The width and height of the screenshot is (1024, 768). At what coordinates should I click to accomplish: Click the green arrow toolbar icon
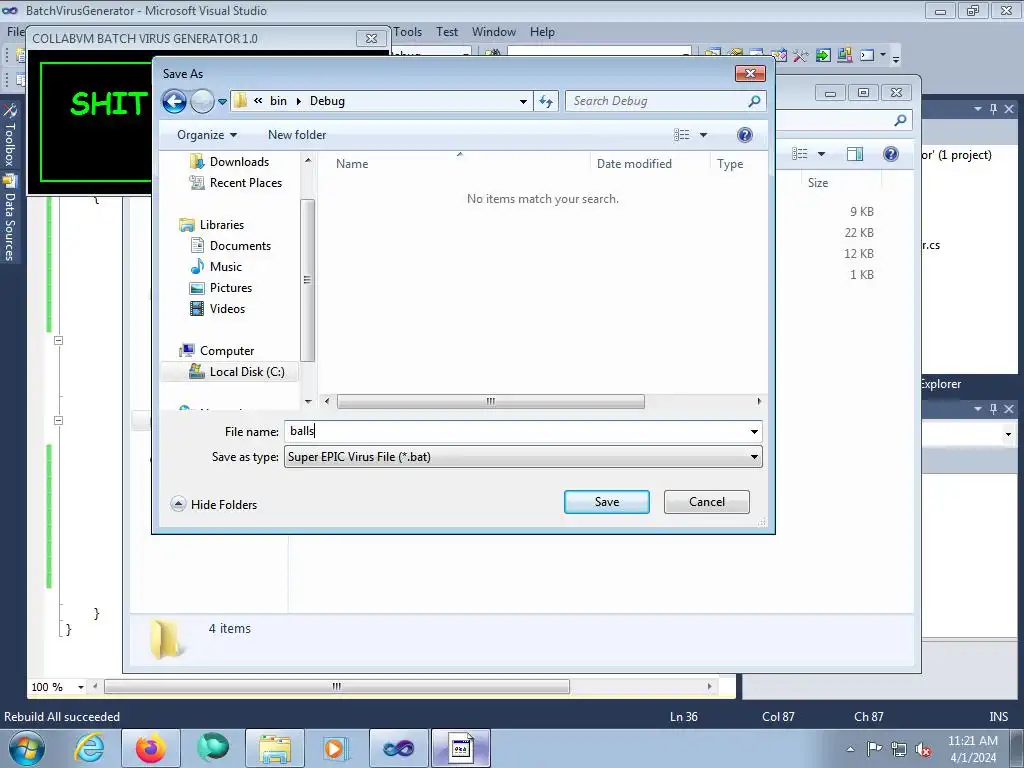[x=824, y=56]
